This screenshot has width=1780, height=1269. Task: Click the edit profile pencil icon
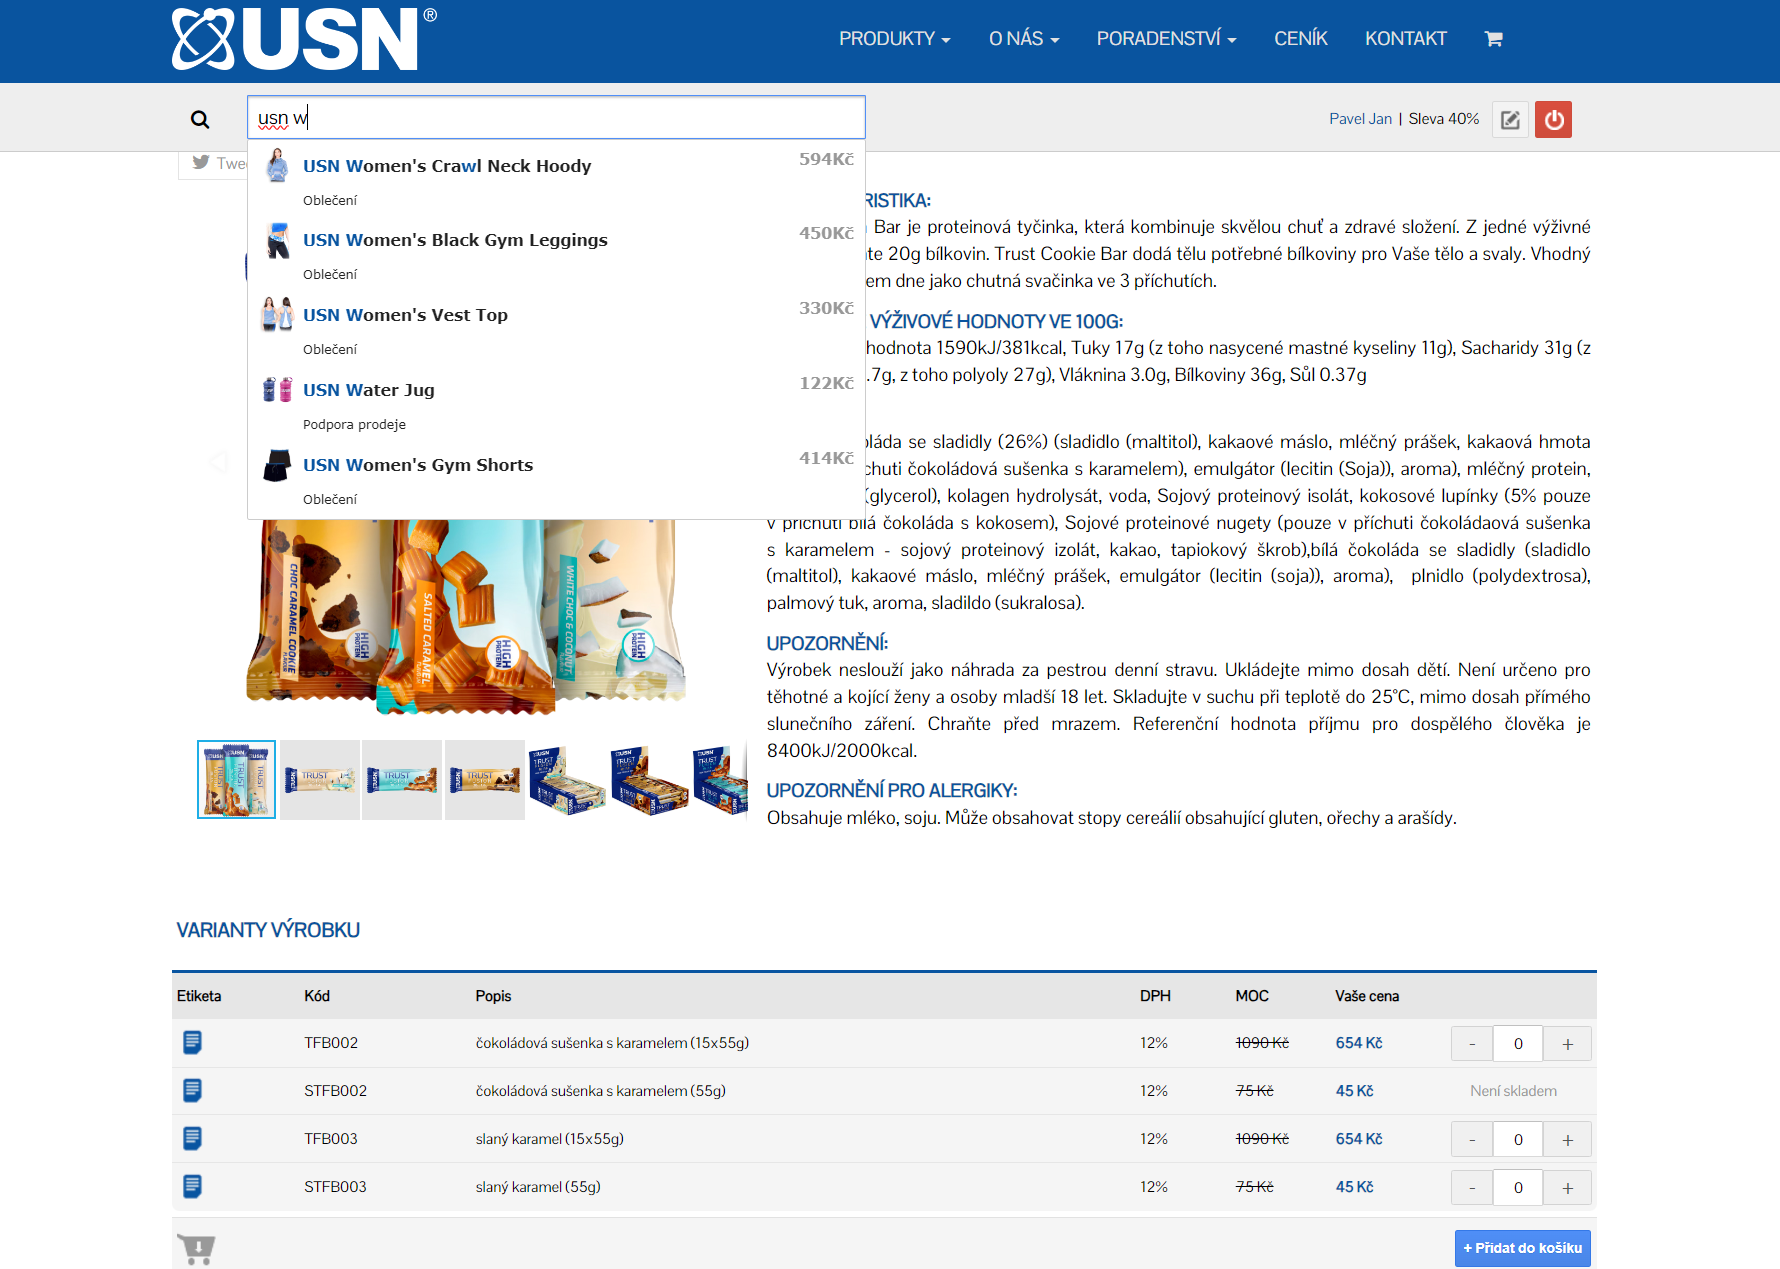click(1510, 120)
